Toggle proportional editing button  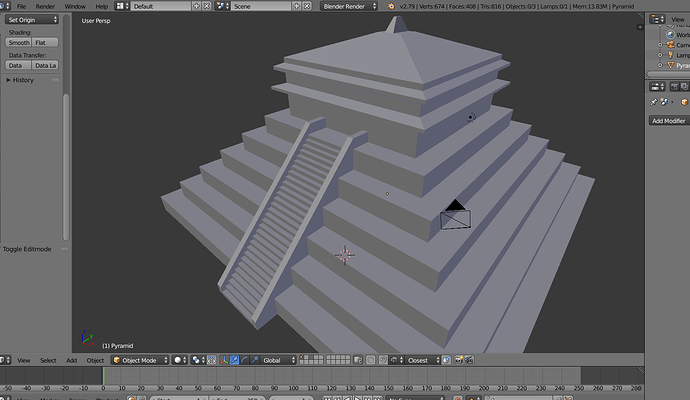[371, 360]
